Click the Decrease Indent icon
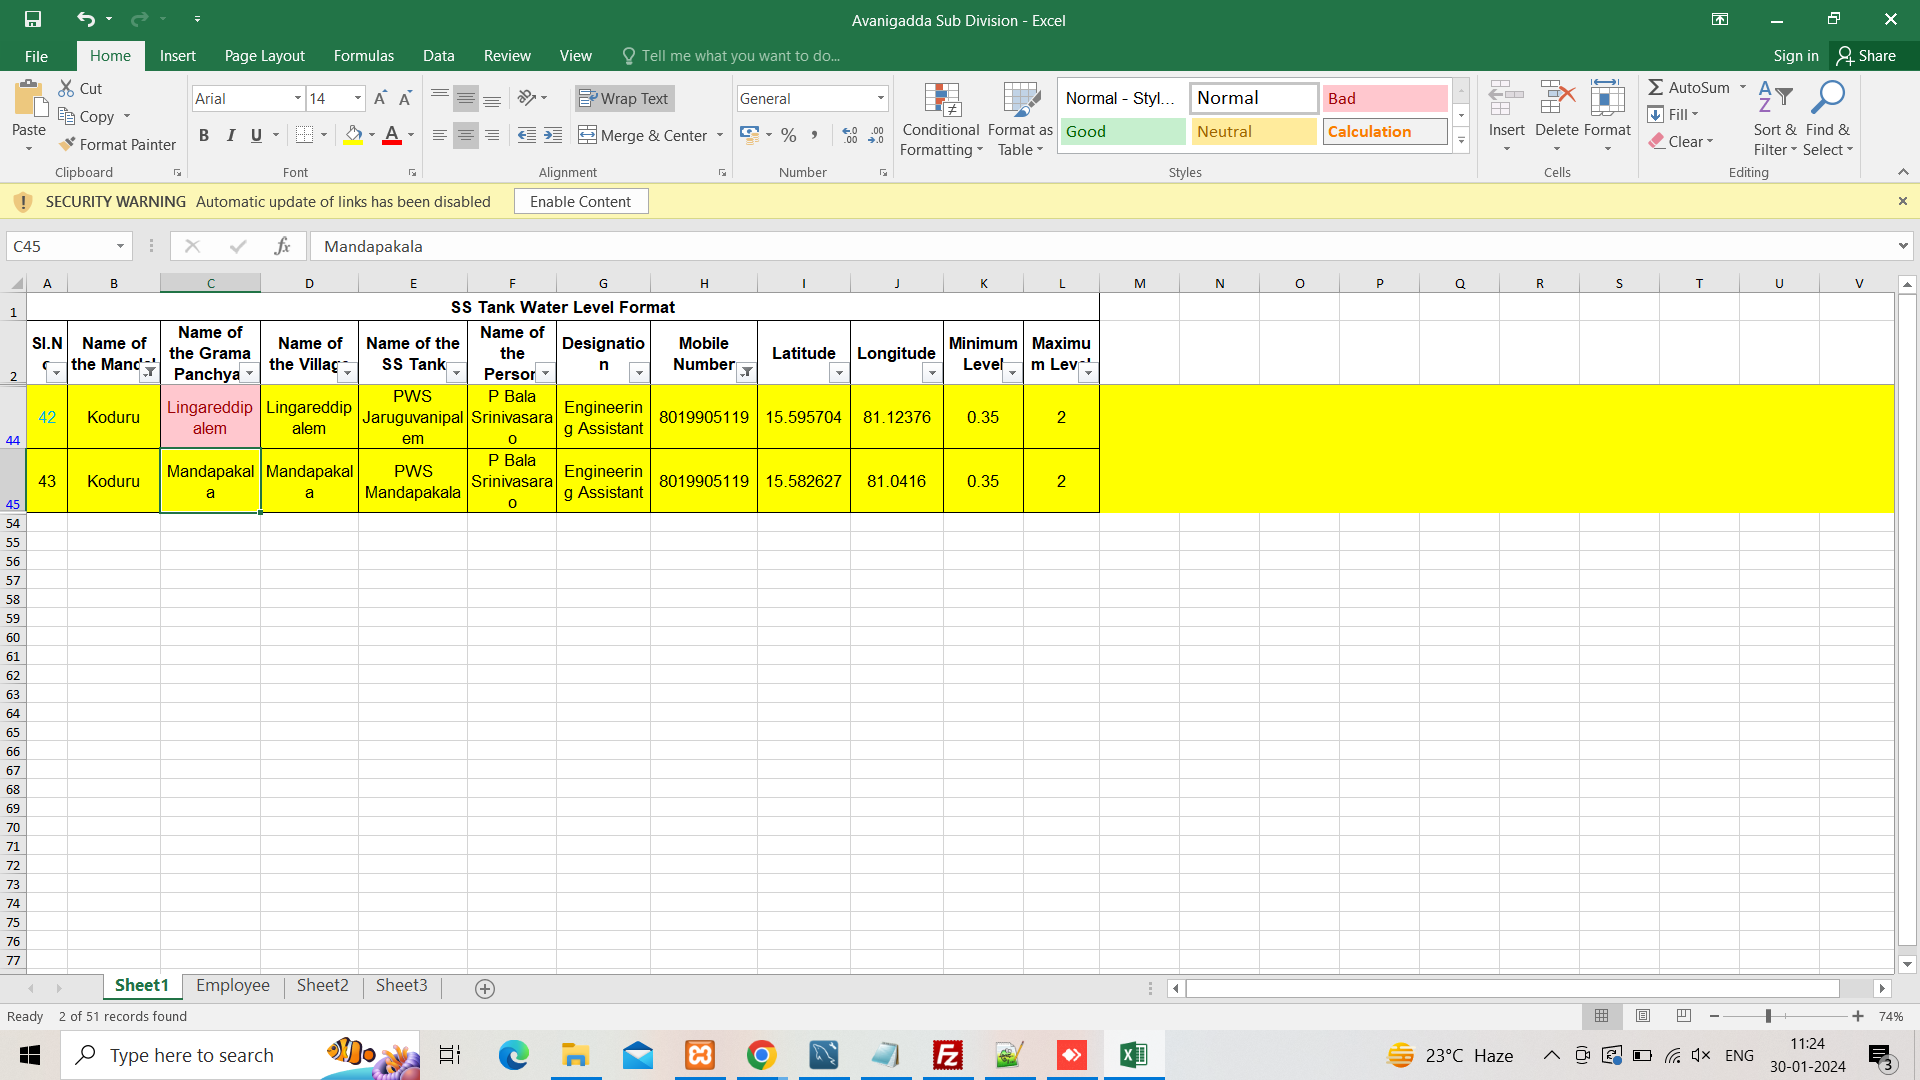The image size is (1920, 1080). click(527, 135)
